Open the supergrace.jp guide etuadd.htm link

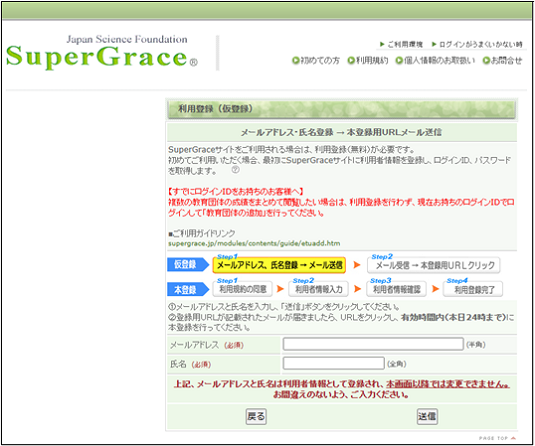(254, 243)
